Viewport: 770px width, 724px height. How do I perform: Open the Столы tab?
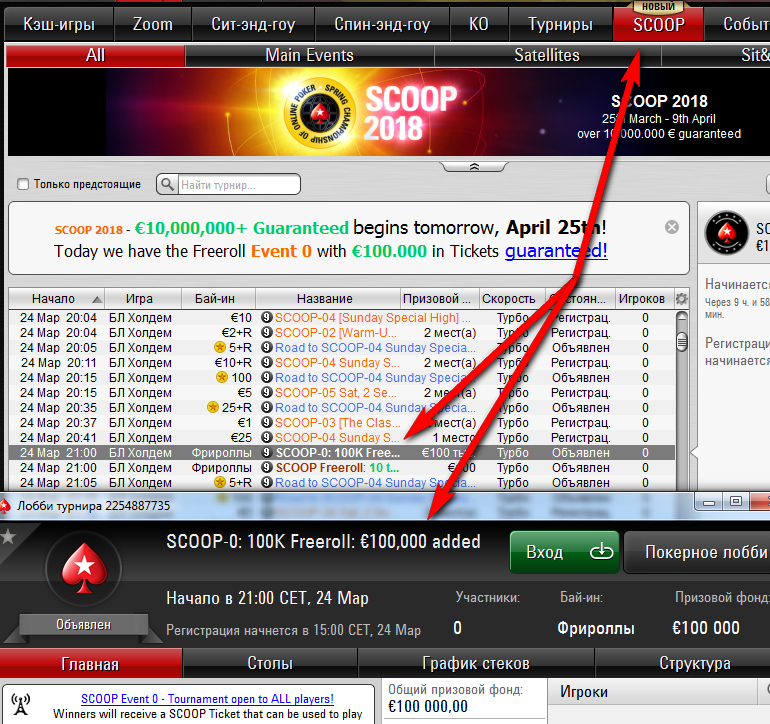[x=270, y=663]
